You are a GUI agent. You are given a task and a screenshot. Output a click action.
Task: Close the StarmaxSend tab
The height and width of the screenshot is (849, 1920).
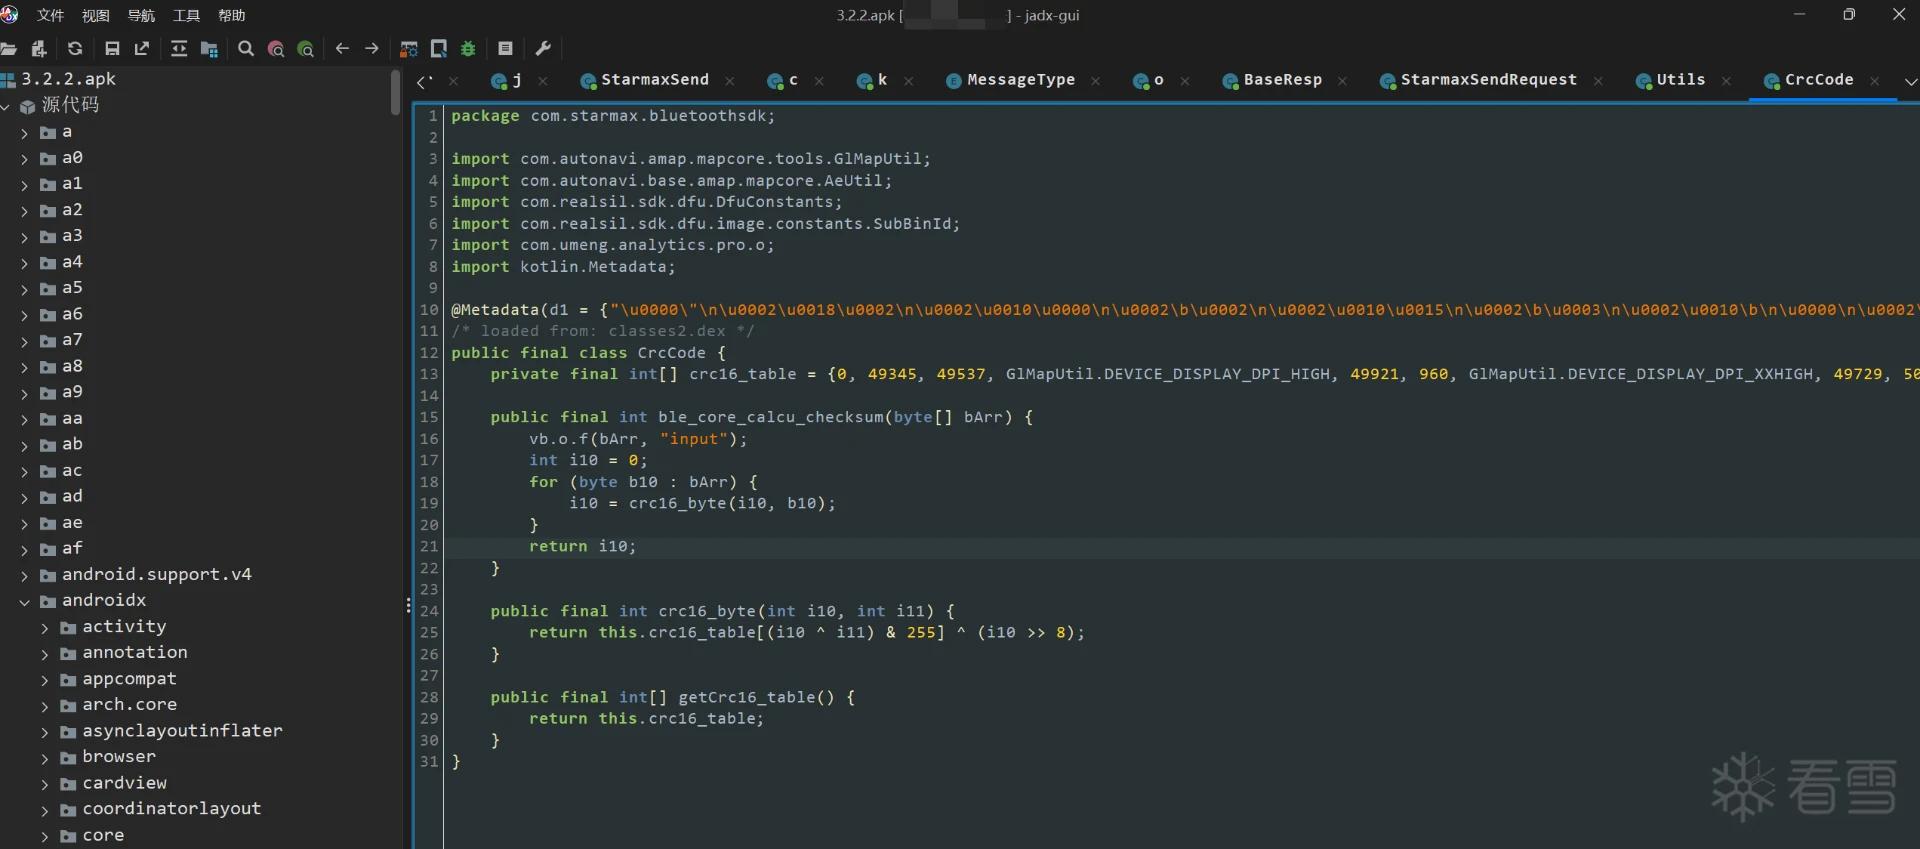pos(730,81)
